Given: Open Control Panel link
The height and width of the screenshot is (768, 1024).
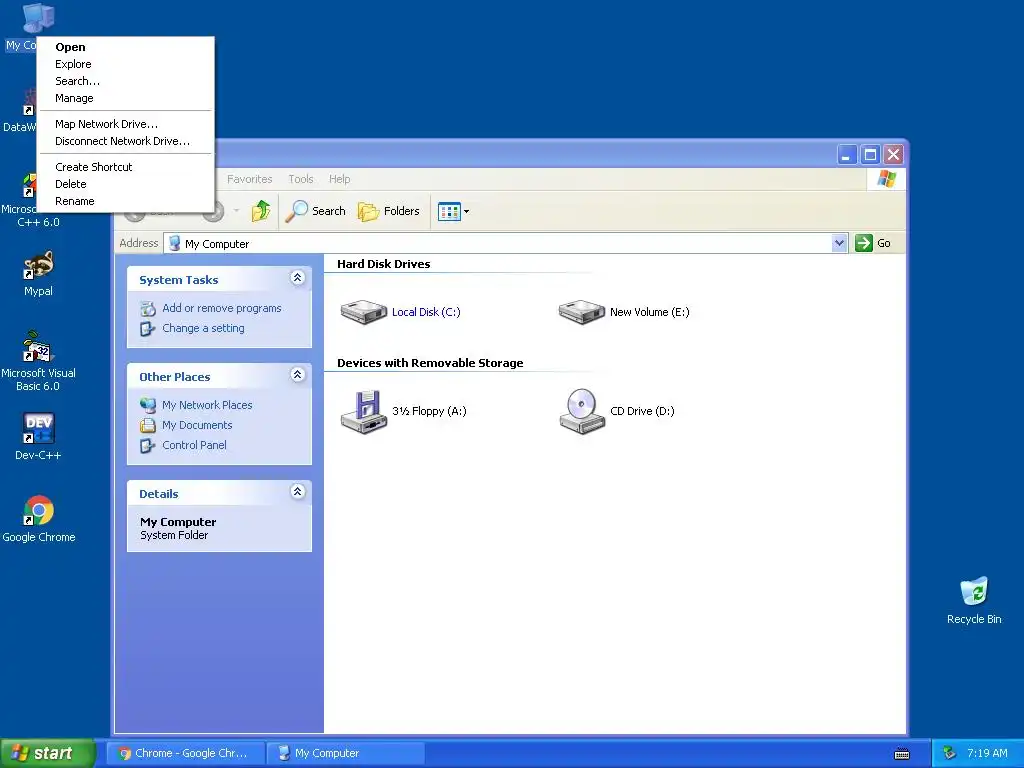Looking at the screenshot, I should click(194, 445).
